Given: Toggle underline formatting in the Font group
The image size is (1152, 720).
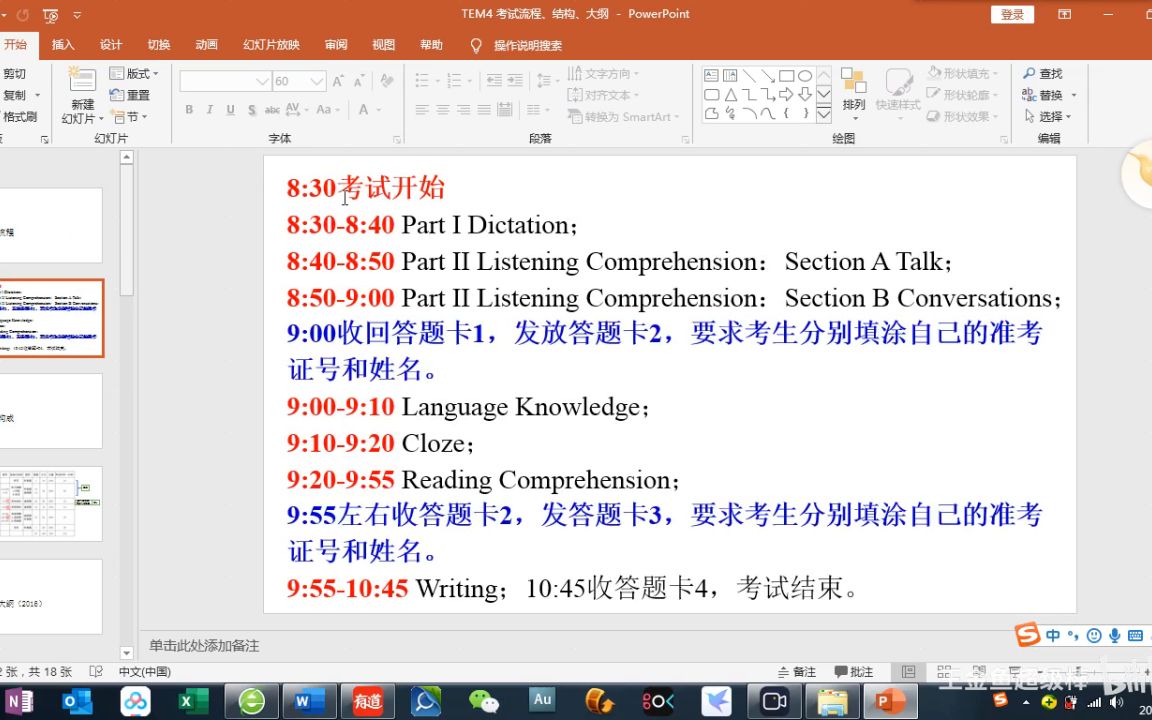Looking at the screenshot, I should [229, 110].
